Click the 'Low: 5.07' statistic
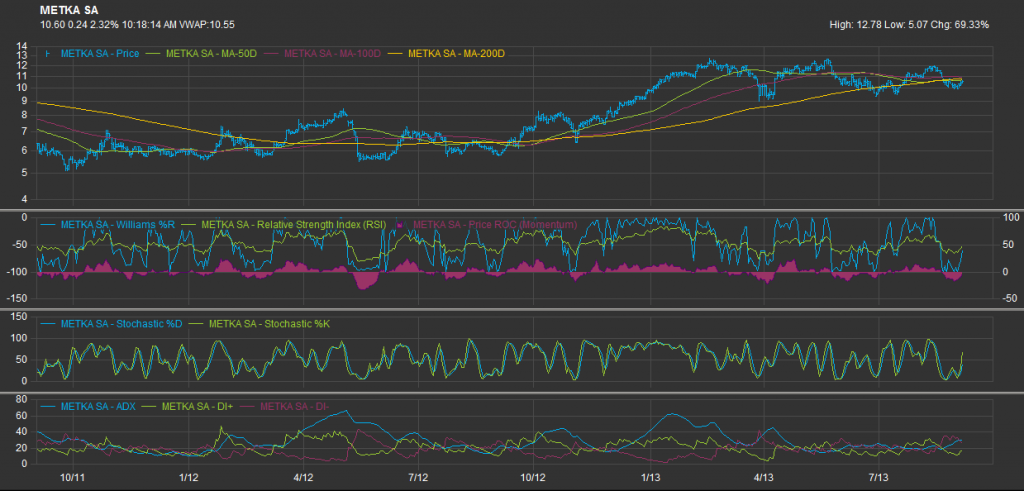The height and width of the screenshot is (491, 1024). tap(906, 25)
